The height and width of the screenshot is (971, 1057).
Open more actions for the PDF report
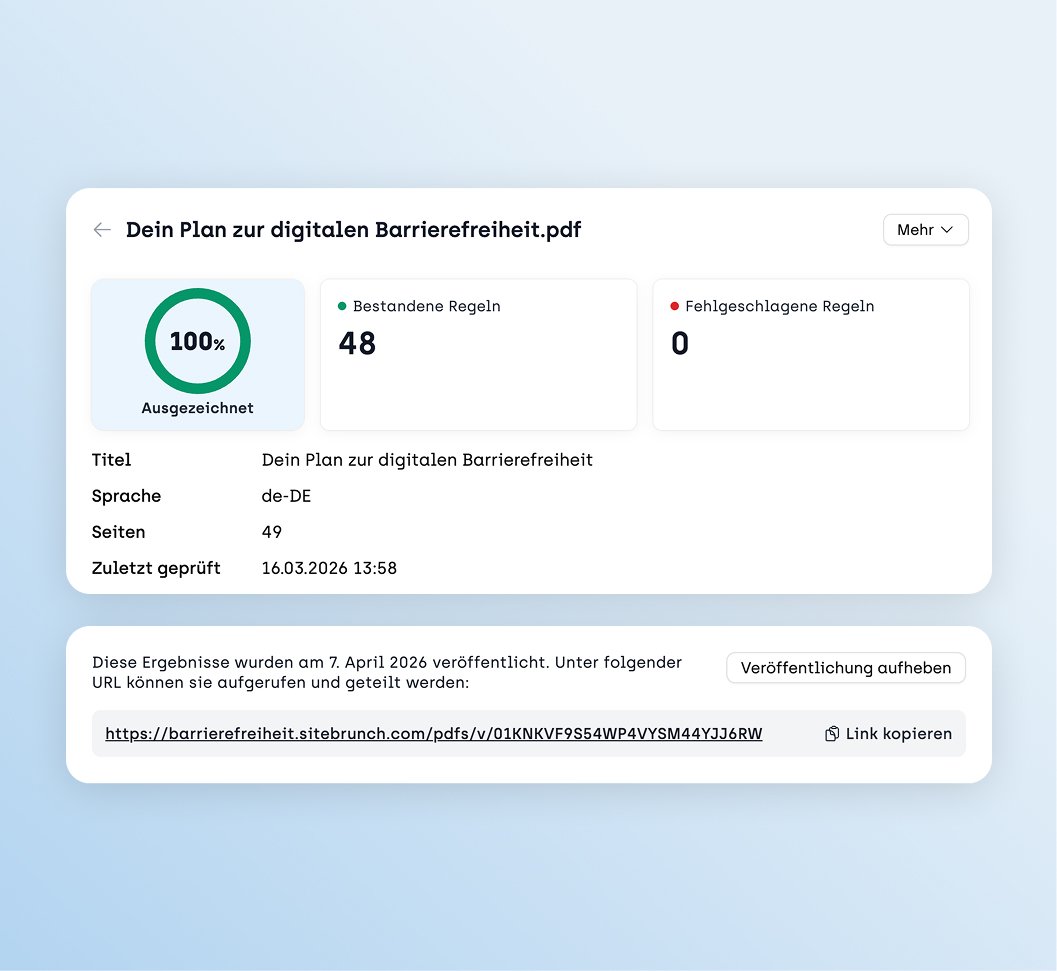pyautogui.click(x=925, y=229)
